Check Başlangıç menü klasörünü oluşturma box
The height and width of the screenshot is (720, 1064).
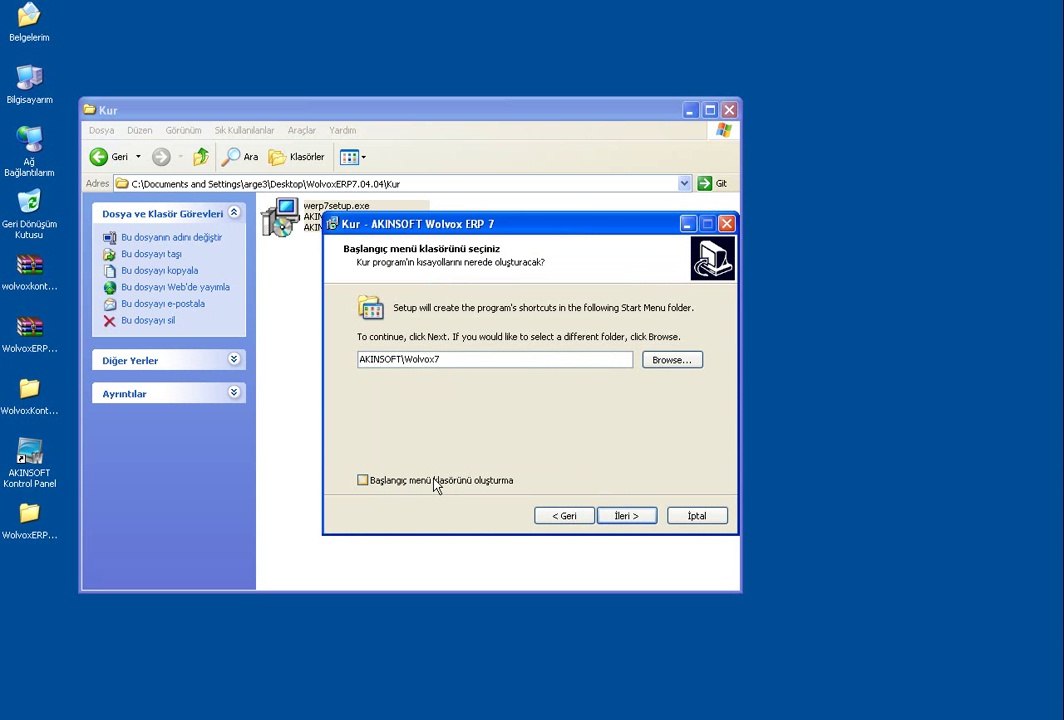362,480
